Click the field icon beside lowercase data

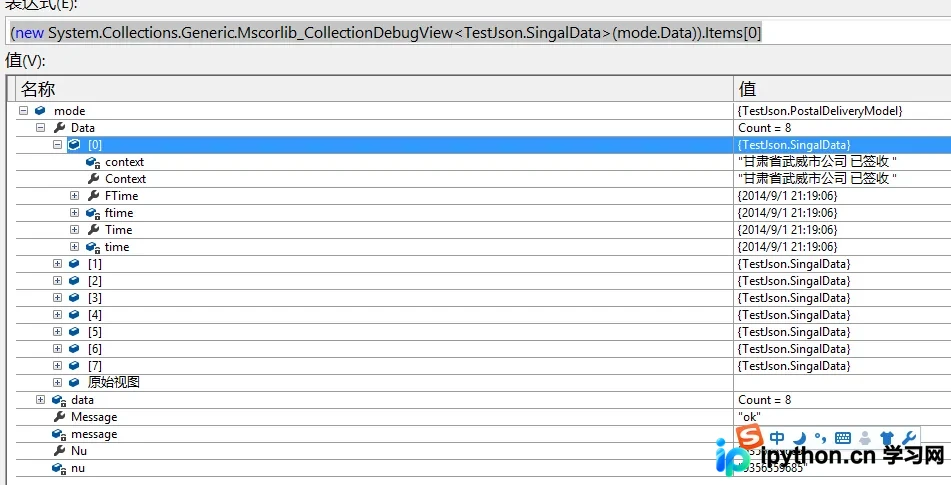click(59, 400)
